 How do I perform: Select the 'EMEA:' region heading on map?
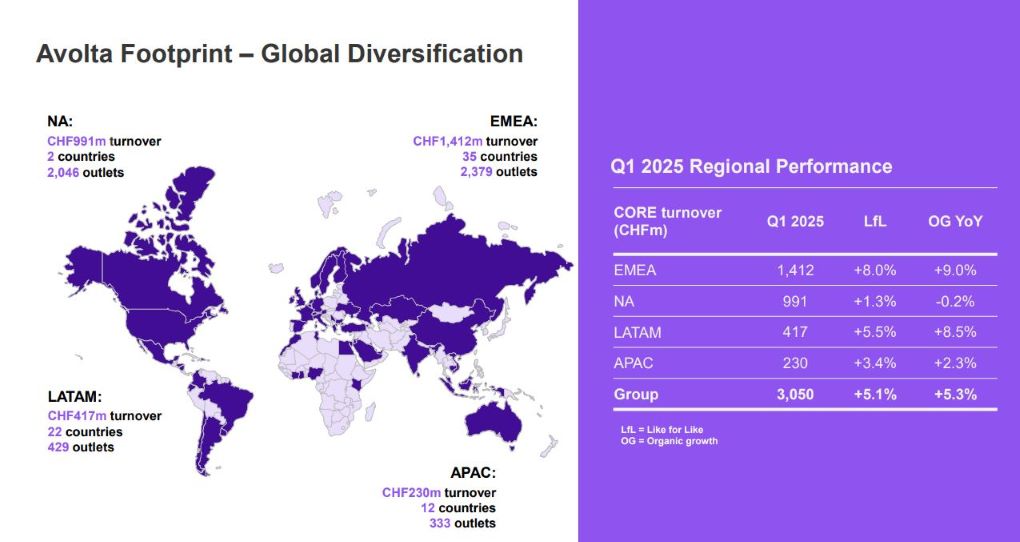[513, 120]
